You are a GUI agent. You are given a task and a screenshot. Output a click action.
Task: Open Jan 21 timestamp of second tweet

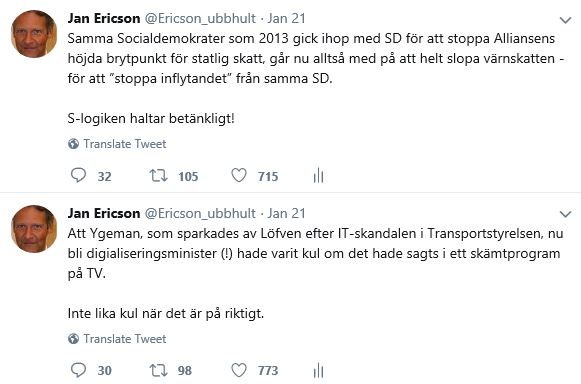(x=286, y=213)
